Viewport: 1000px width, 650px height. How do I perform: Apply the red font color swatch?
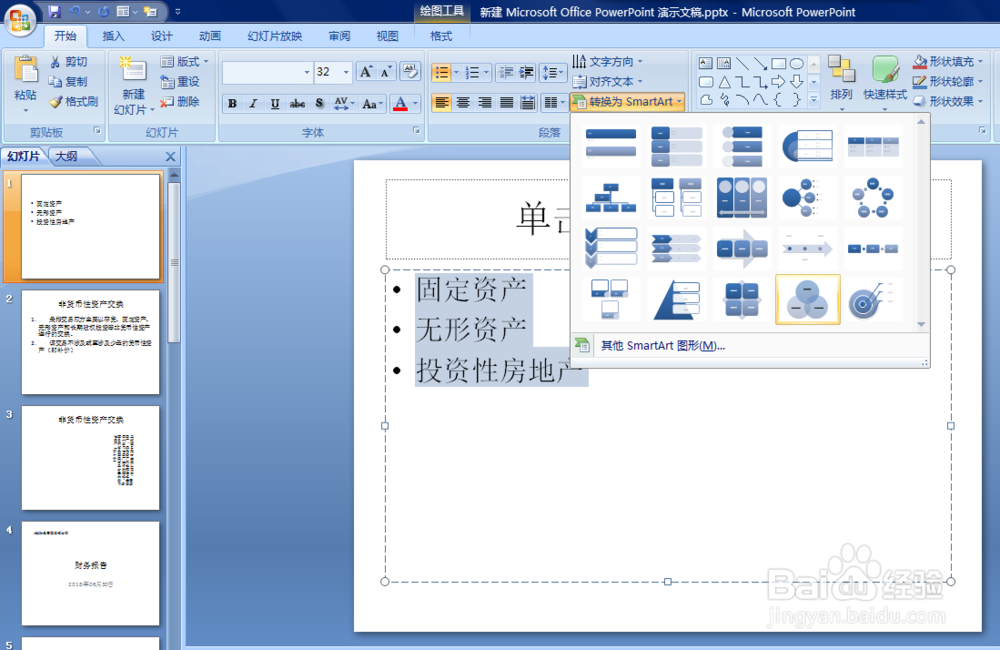coord(400,103)
